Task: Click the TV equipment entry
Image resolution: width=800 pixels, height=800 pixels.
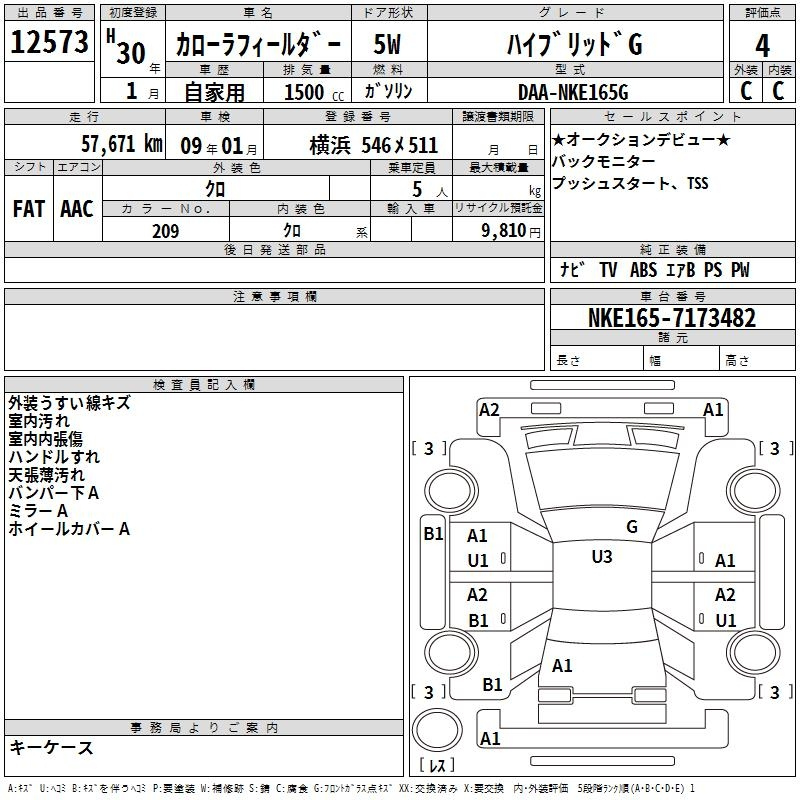Action: tap(608, 269)
